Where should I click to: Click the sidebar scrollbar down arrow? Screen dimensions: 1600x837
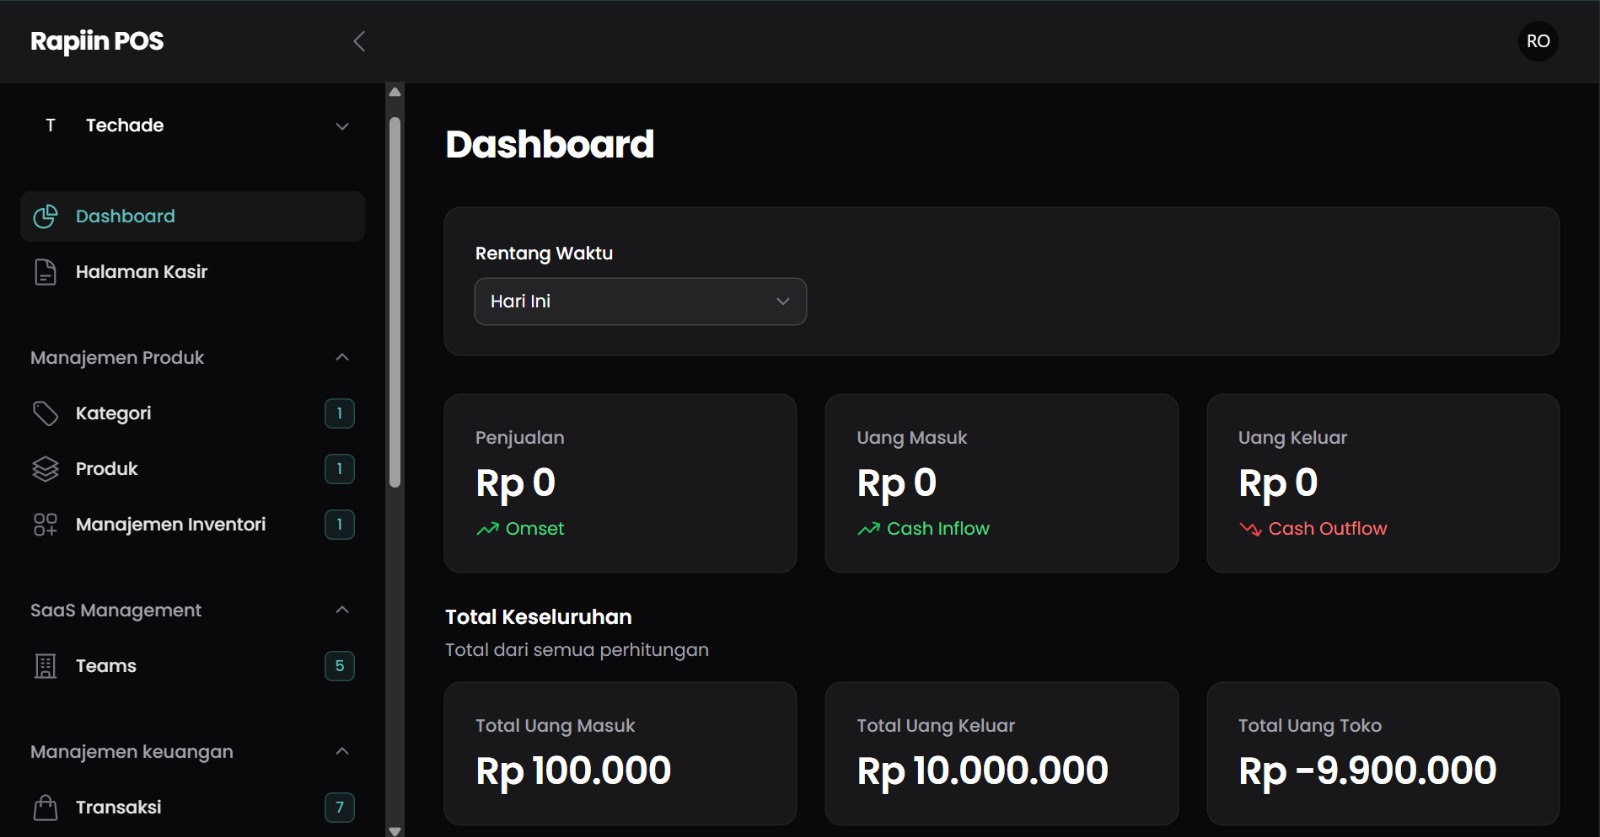pyautogui.click(x=395, y=829)
